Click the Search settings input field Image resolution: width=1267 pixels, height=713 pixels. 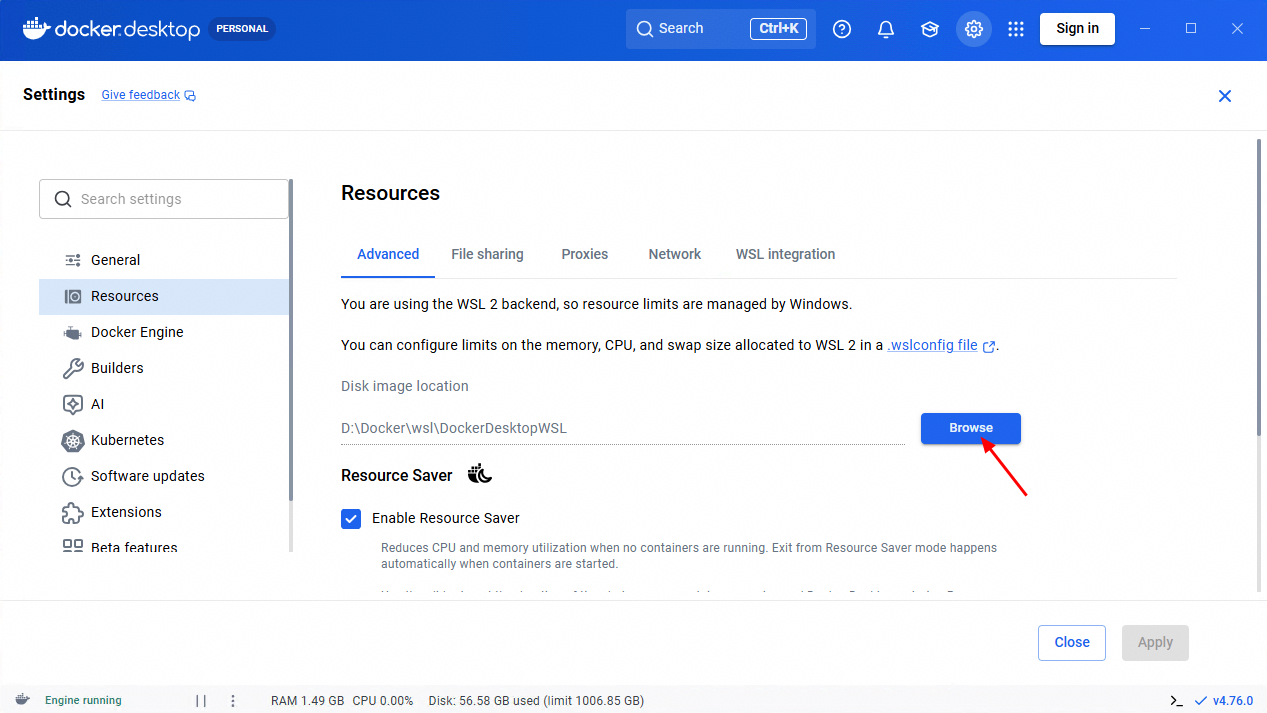point(164,199)
